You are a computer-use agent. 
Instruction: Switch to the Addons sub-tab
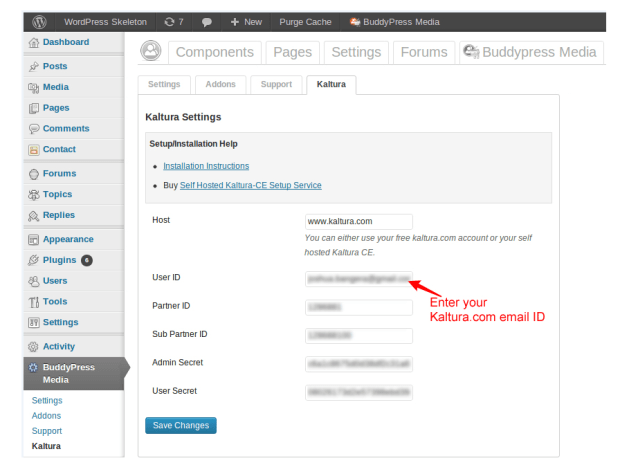pyautogui.click(x=221, y=85)
